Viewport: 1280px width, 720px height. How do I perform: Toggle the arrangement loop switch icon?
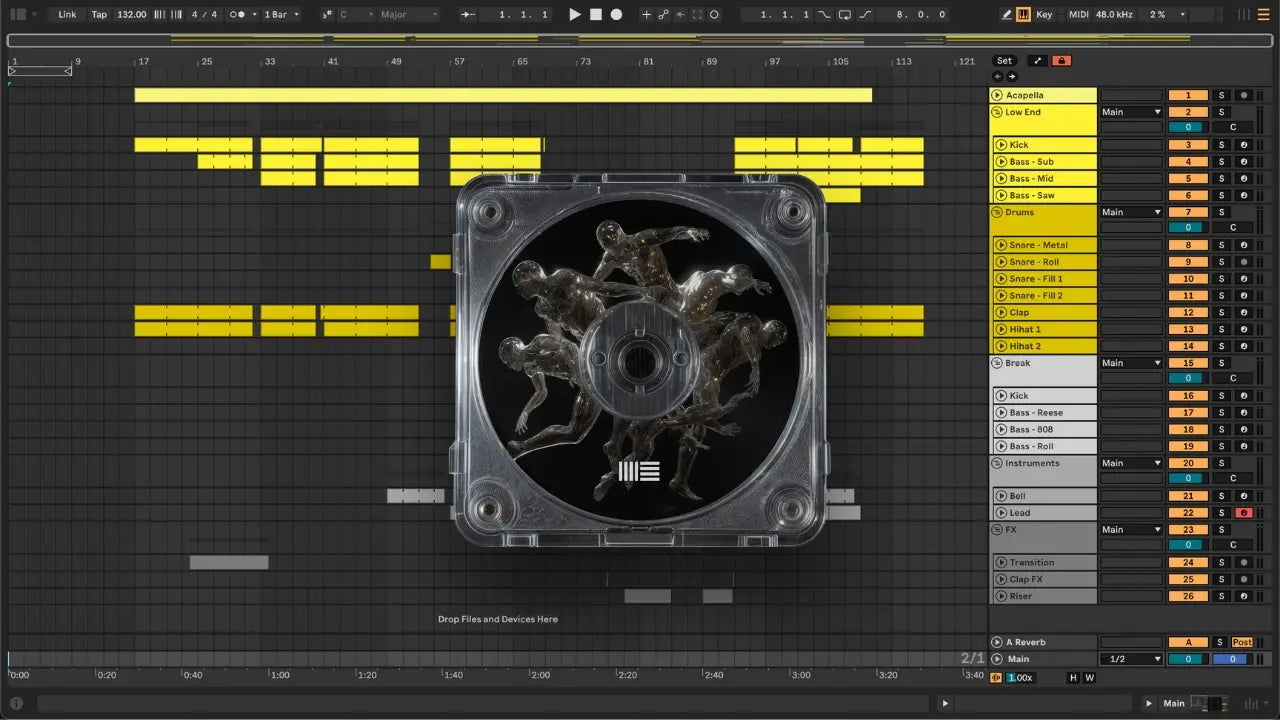pyautogui.click(x=845, y=15)
